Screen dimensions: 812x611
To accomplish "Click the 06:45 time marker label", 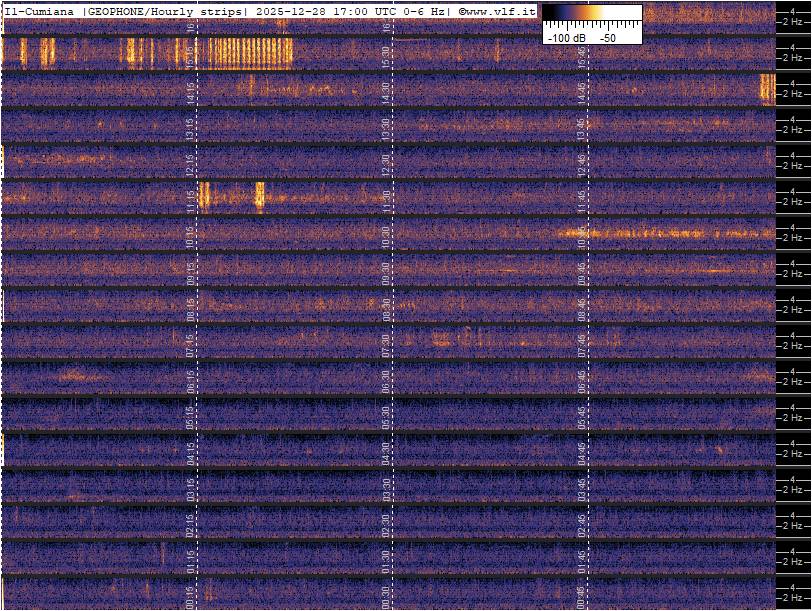I will tap(581, 381).
